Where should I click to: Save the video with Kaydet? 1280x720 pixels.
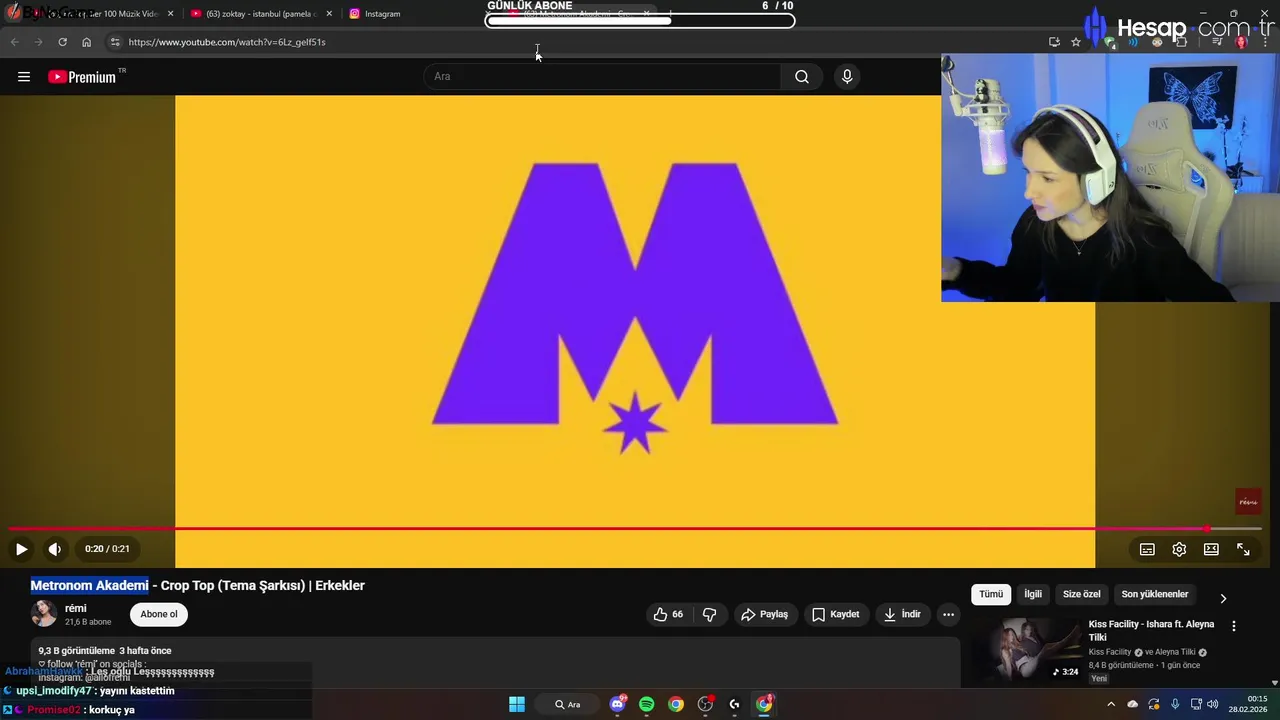pyautogui.click(x=835, y=614)
